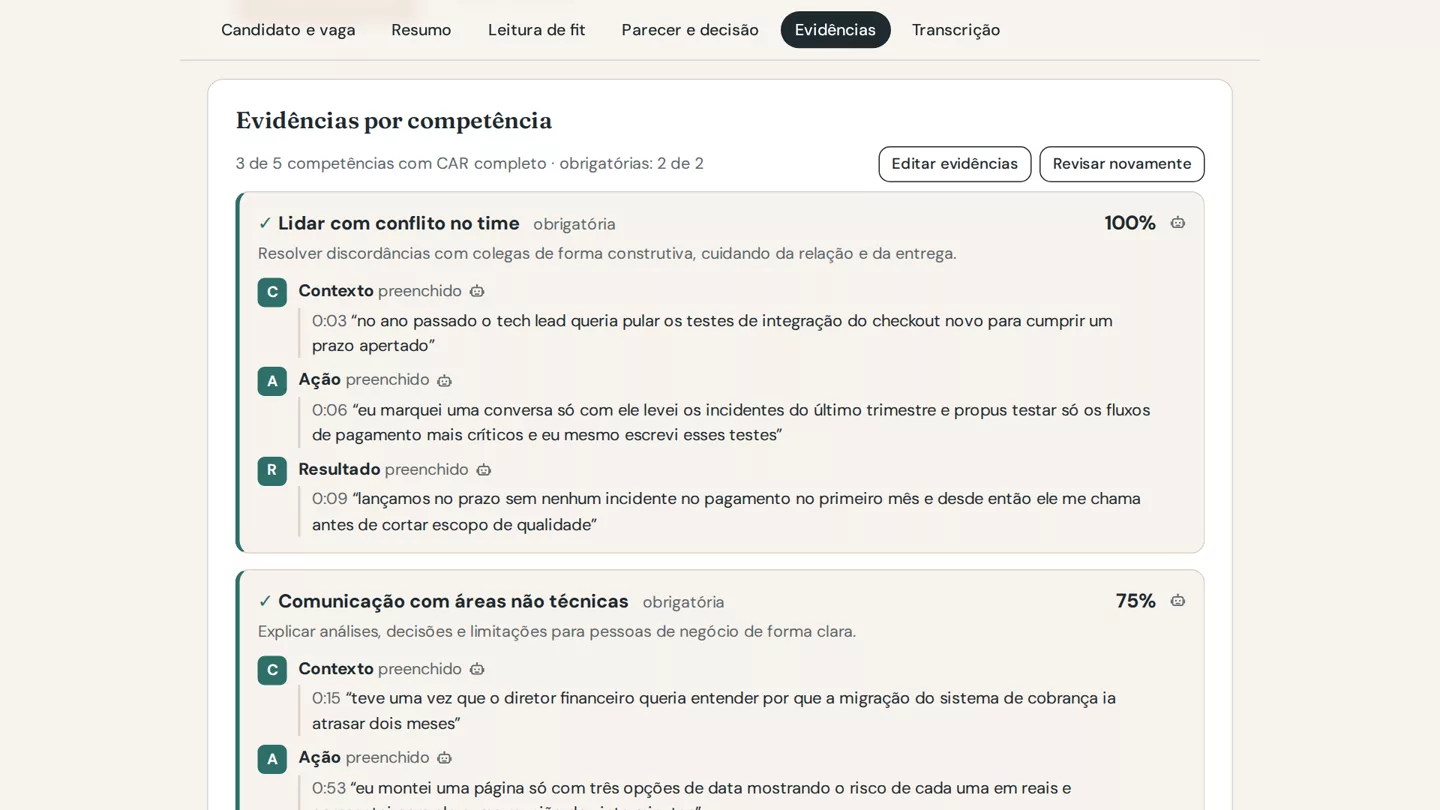The height and width of the screenshot is (810, 1440).
Task: Click the C badge in Comunicação card
Action: (272, 670)
